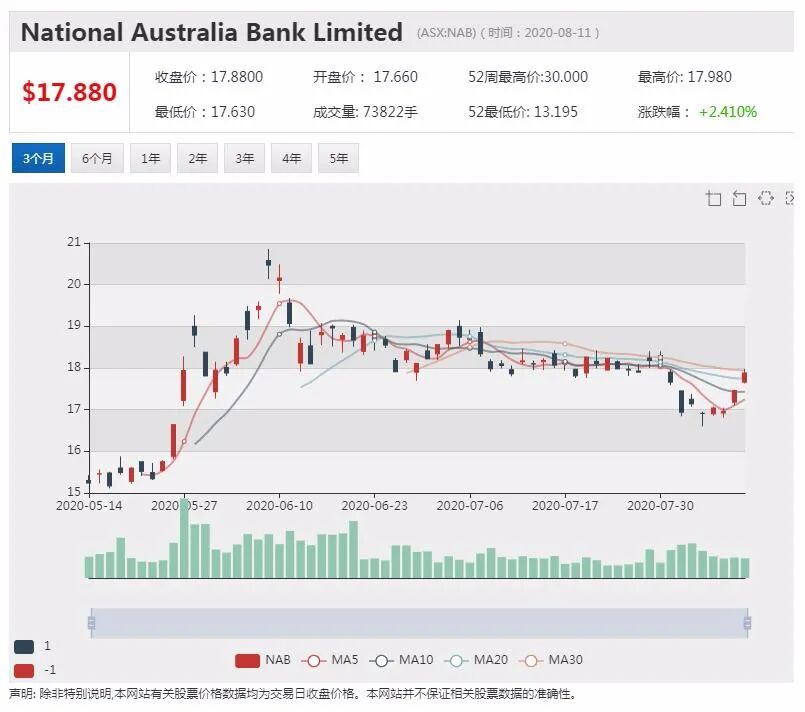This screenshot has height=712, width=805.
Task: Click the 最低价：17.630 text
Action: 205,112
